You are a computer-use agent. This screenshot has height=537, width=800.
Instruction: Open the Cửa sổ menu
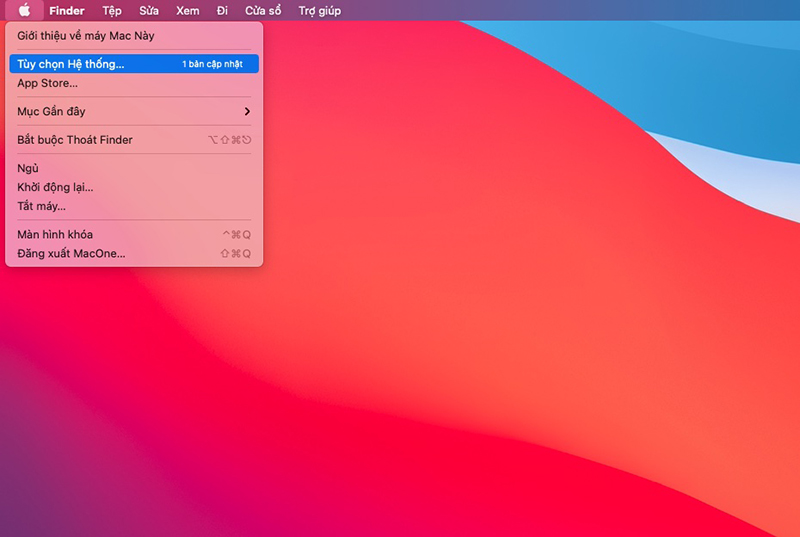(263, 11)
